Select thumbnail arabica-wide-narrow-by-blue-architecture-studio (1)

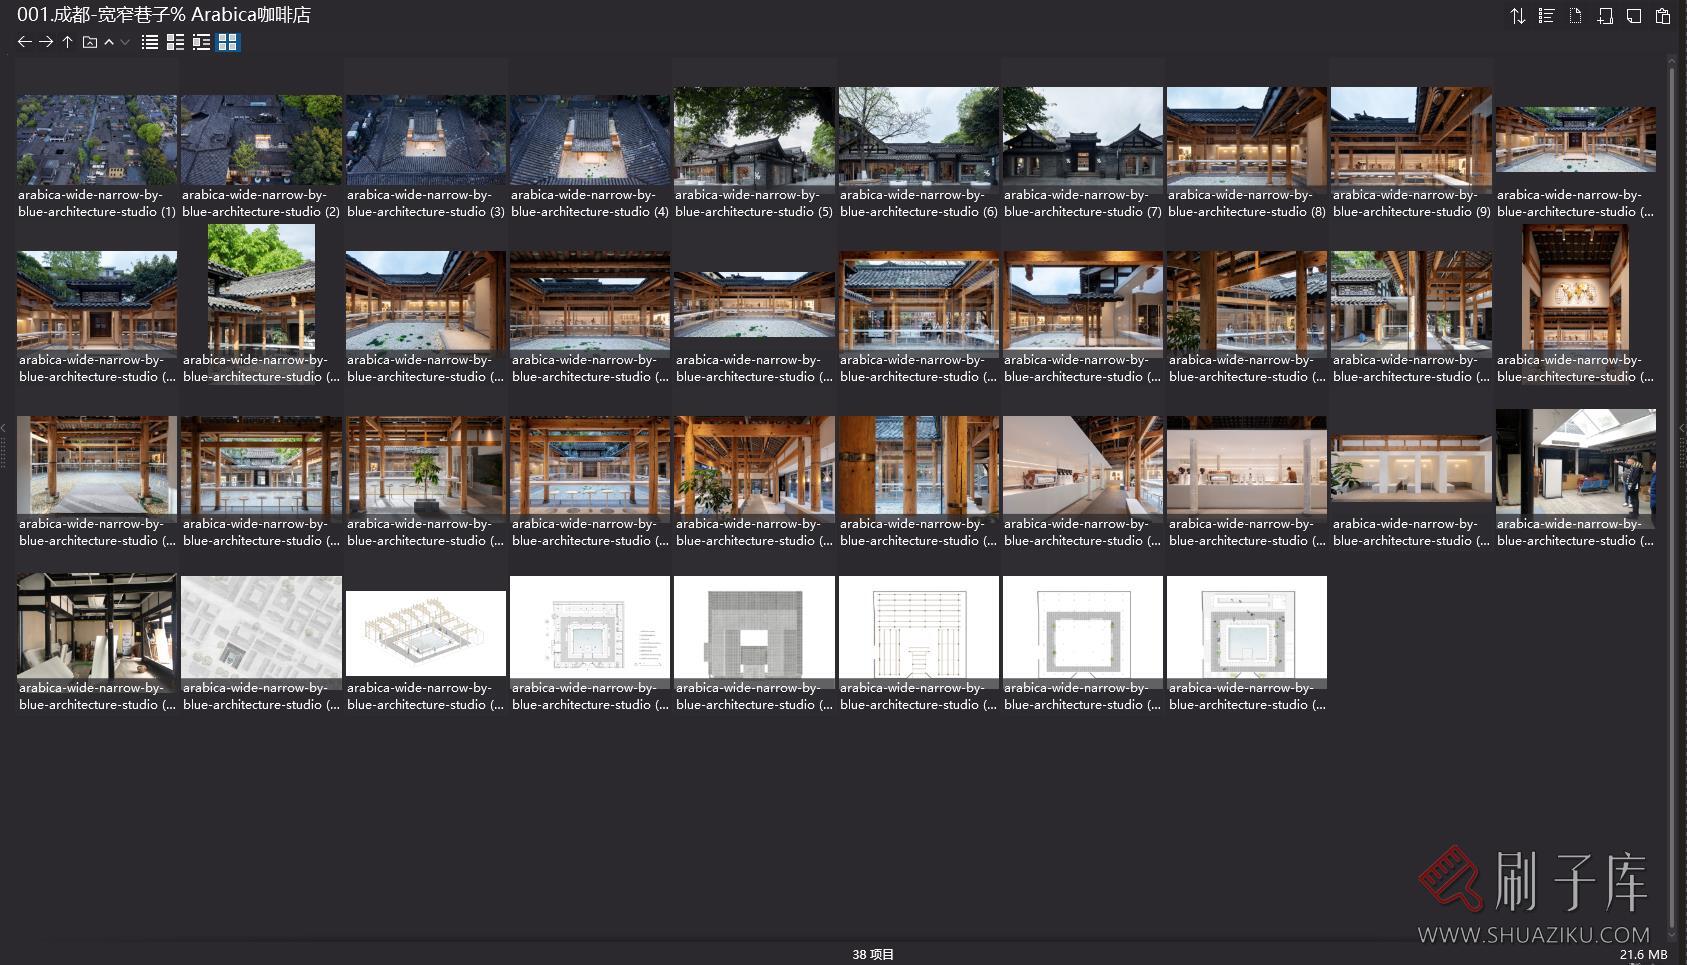click(97, 140)
